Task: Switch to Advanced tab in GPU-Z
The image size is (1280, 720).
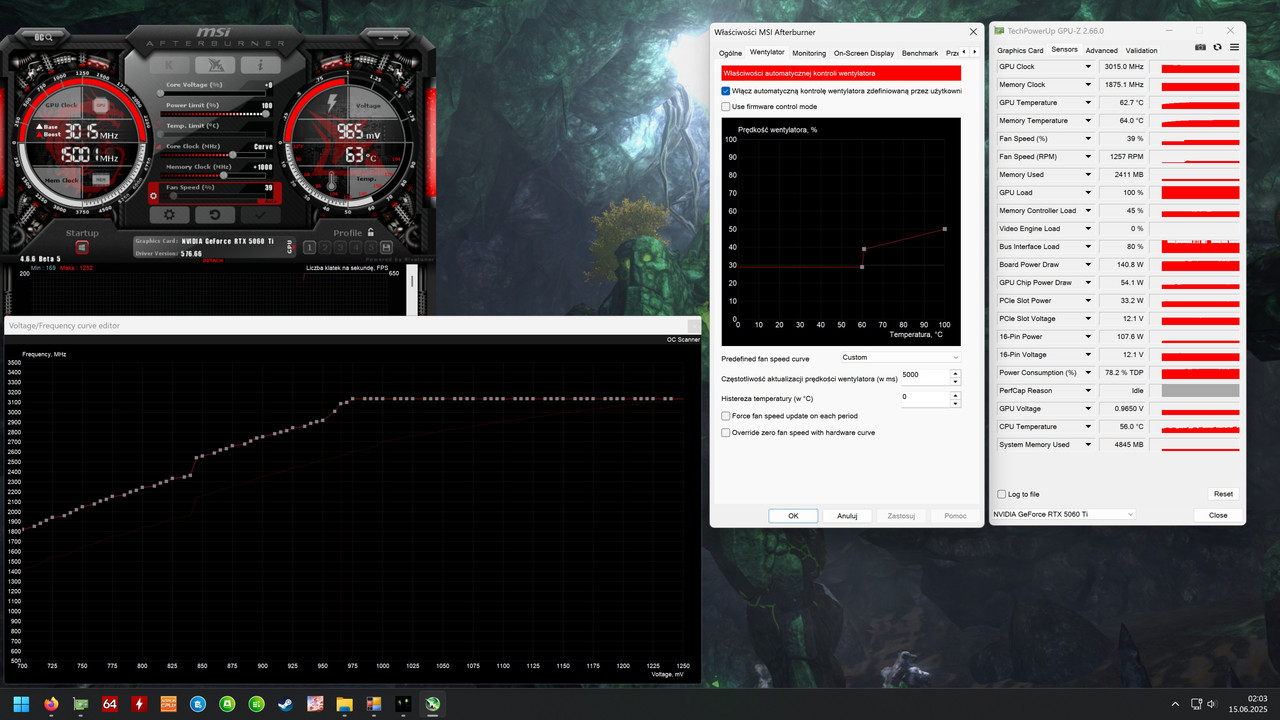Action: click(1101, 50)
